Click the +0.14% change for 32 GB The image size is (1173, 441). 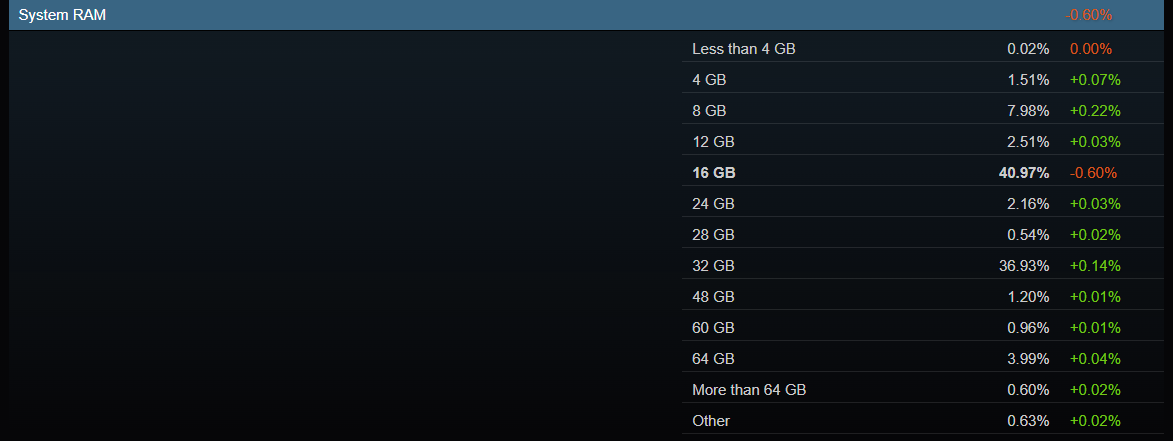pos(1095,266)
